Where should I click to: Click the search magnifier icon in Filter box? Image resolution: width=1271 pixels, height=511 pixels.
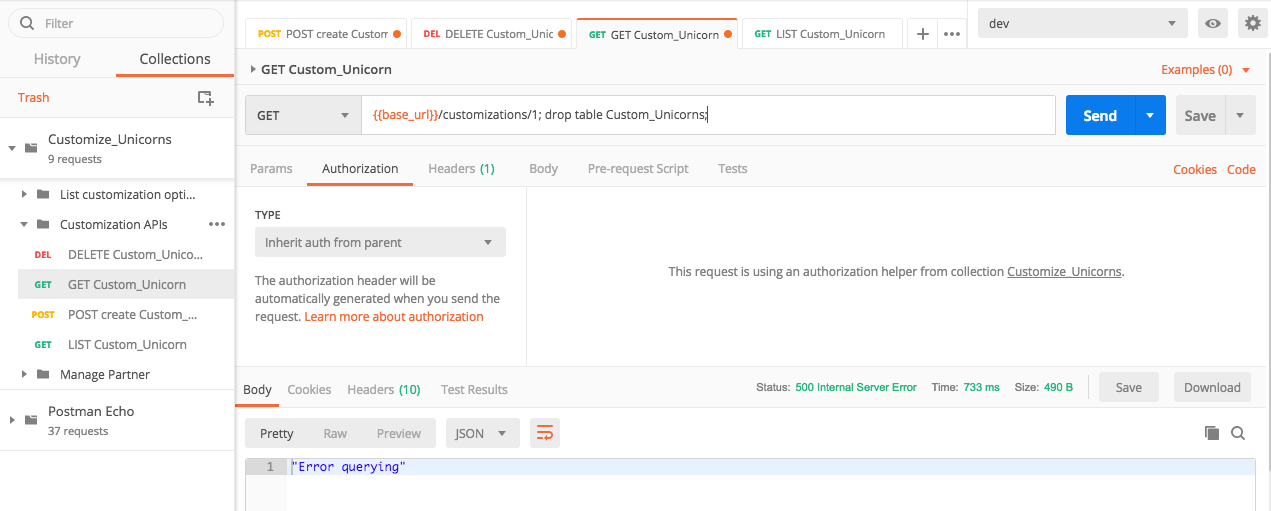[x=26, y=23]
